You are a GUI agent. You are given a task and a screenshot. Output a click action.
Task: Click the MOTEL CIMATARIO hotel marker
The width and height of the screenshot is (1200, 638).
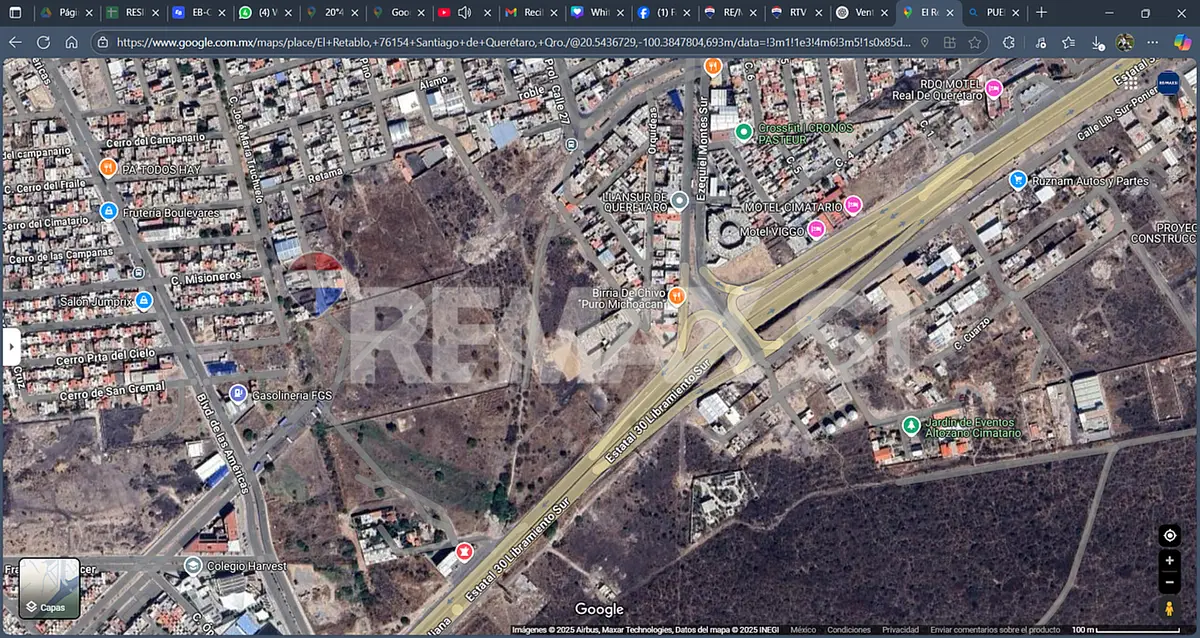coord(852,205)
